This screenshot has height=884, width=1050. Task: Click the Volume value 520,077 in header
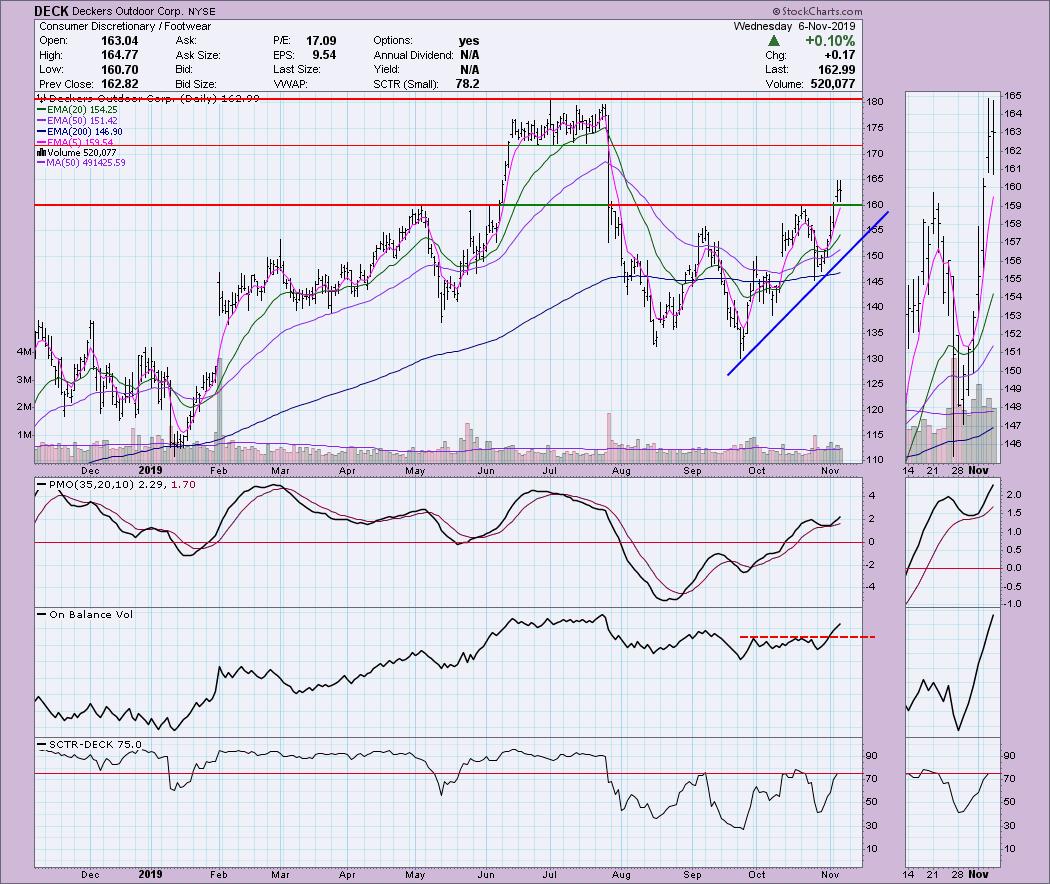832,84
